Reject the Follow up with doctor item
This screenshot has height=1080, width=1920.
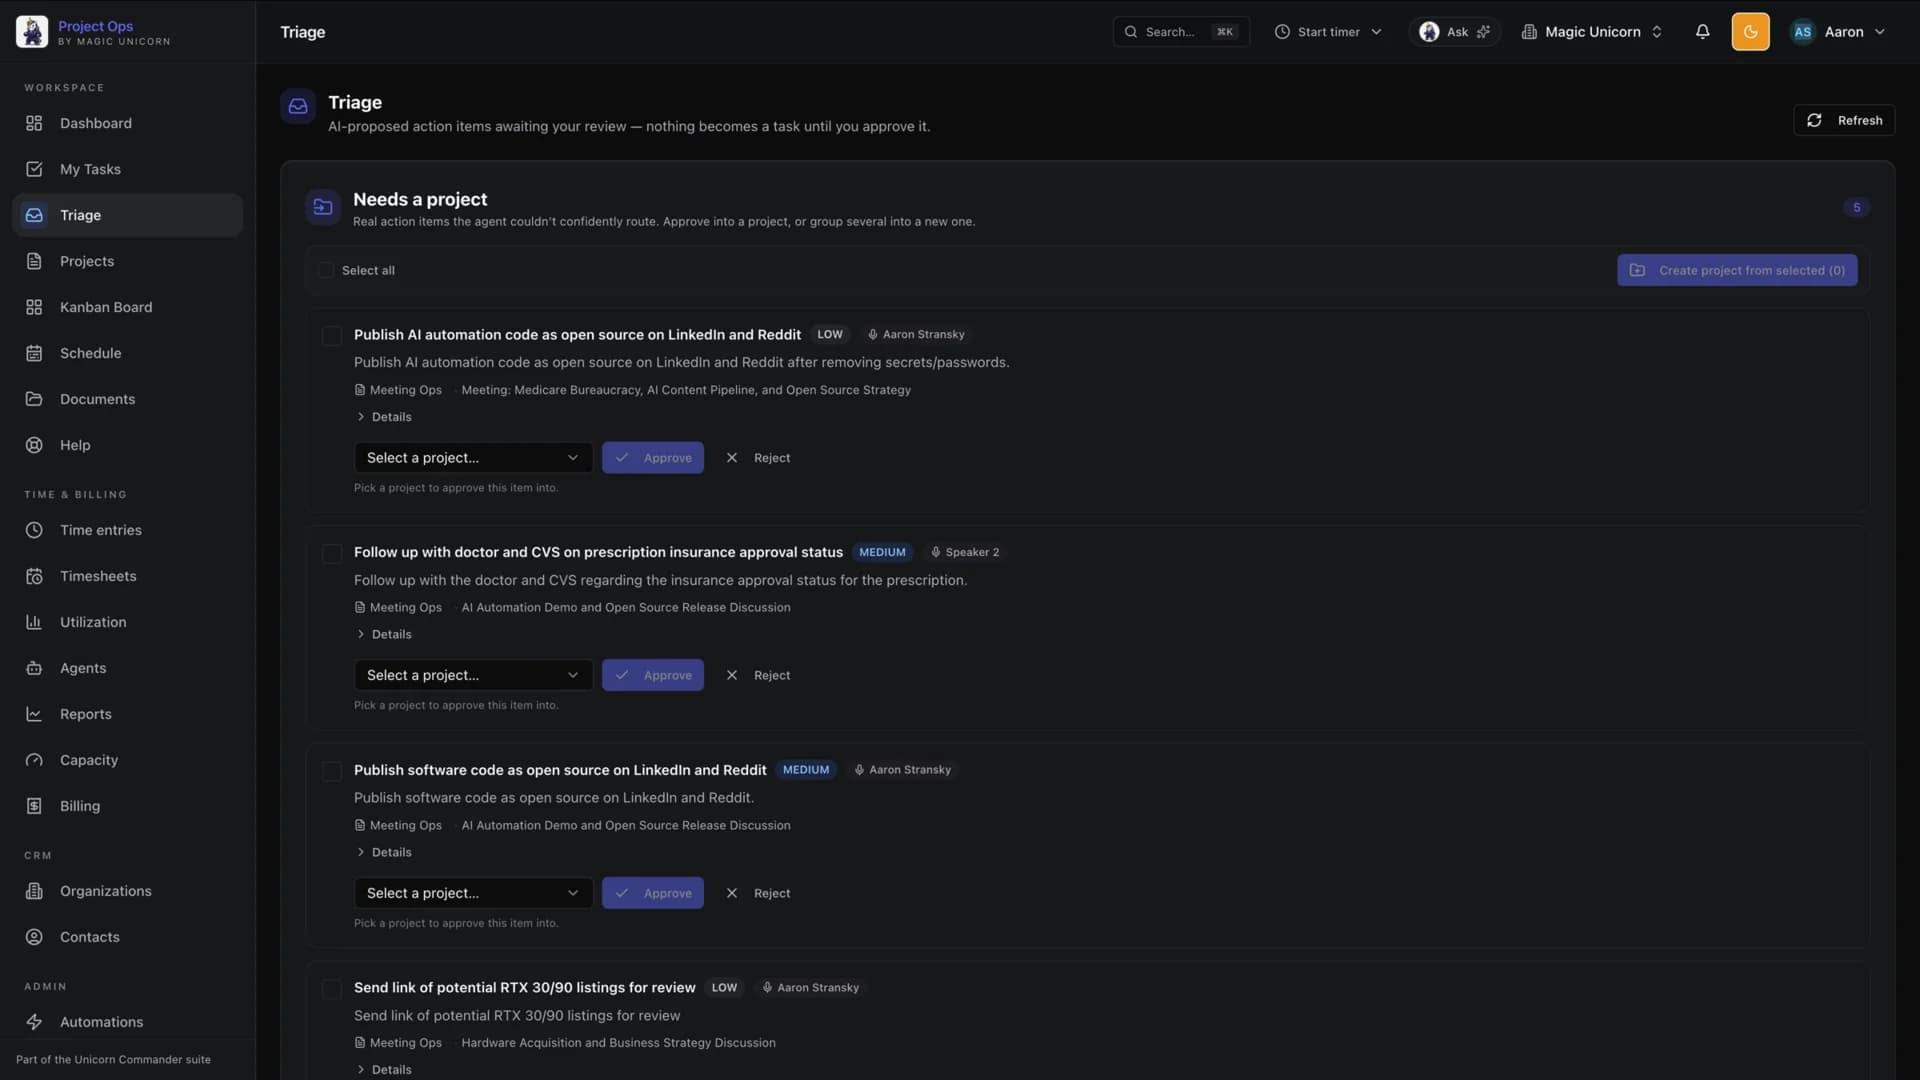758,675
